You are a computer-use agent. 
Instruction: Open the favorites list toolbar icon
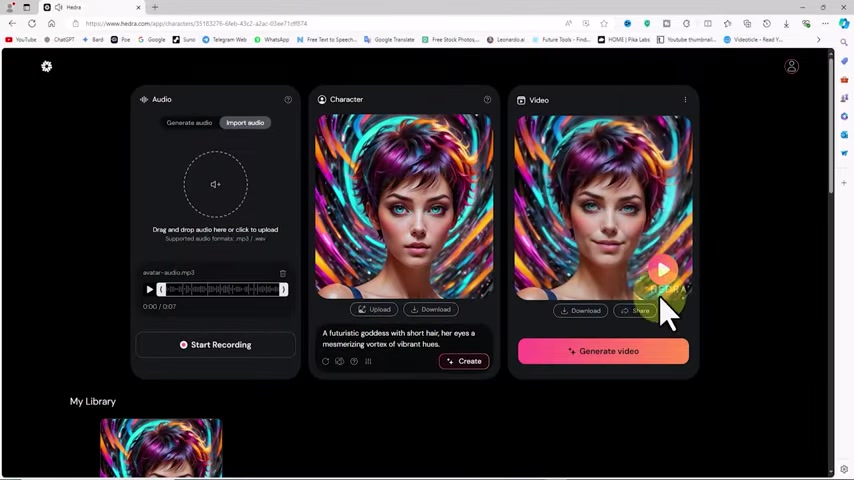point(728,23)
